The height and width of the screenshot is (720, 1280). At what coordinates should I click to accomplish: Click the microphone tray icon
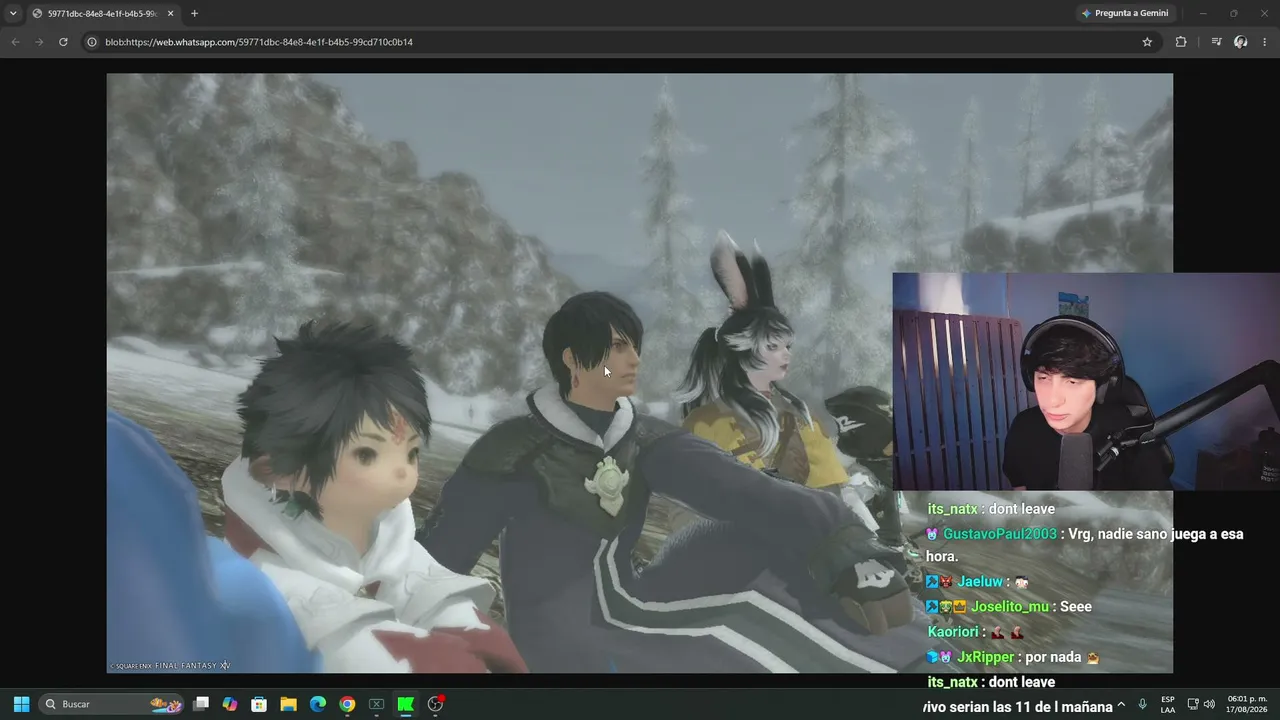point(1142,704)
